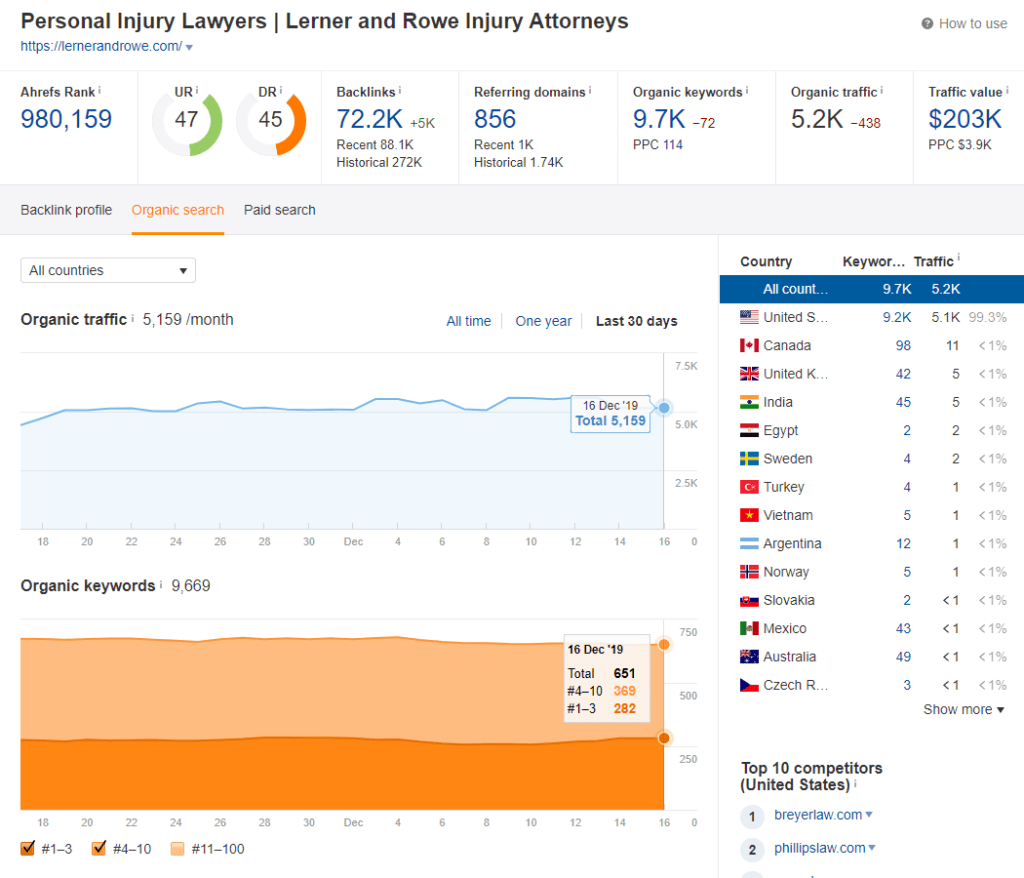
Task: Click Mexico keywords count 43
Action: click(903, 628)
